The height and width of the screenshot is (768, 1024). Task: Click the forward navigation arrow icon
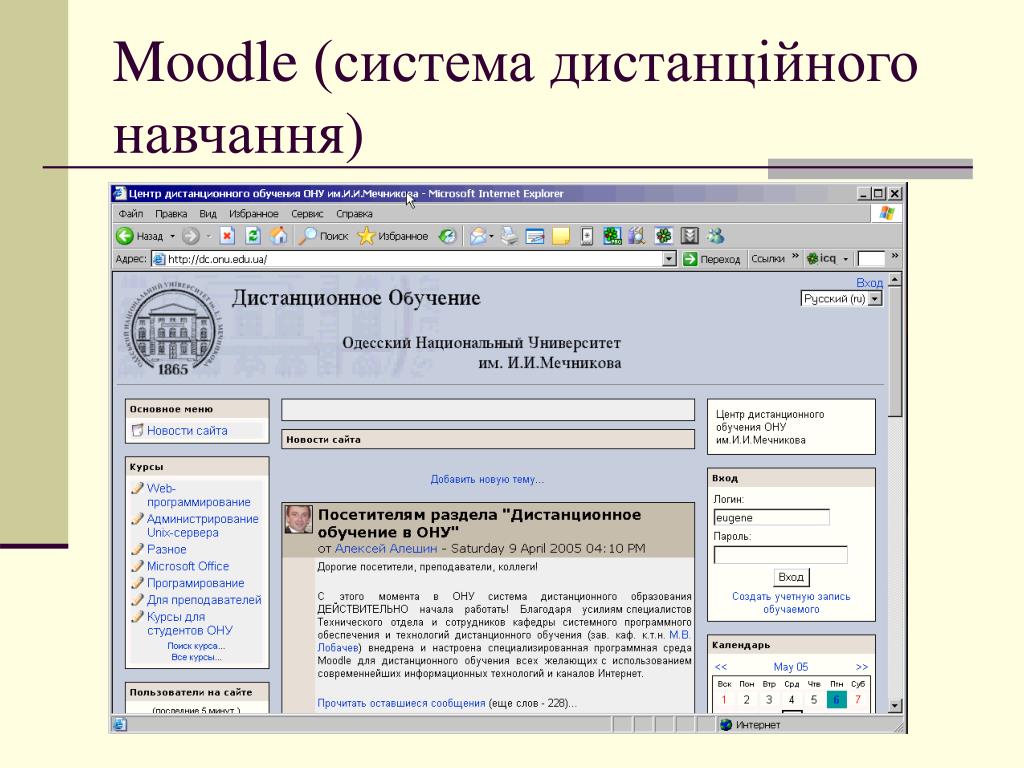coord(191,236)
